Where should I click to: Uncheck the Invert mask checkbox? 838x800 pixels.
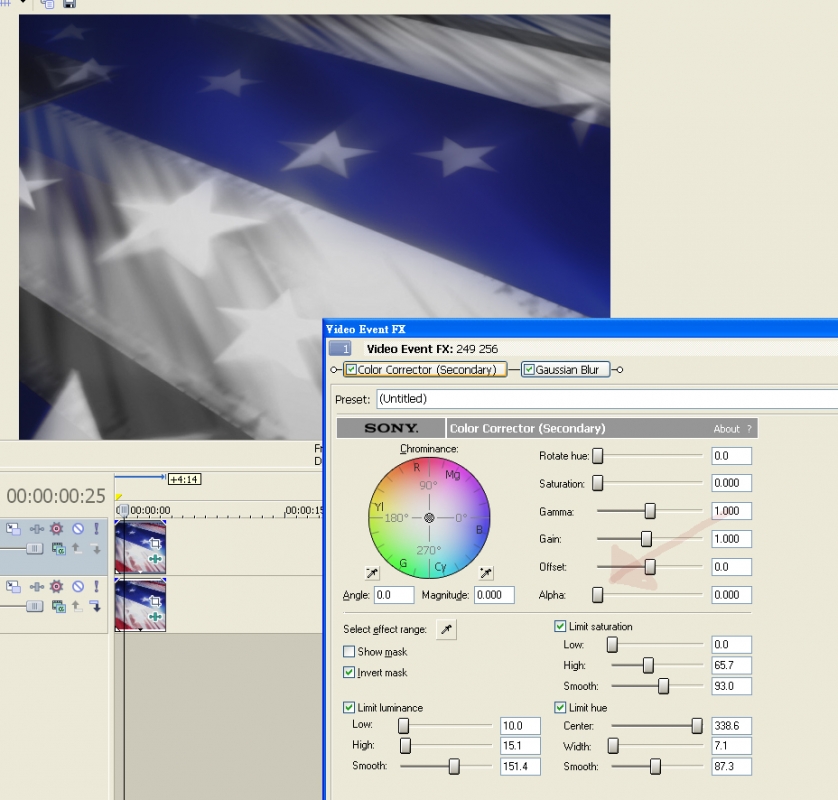tap(349, 672)
